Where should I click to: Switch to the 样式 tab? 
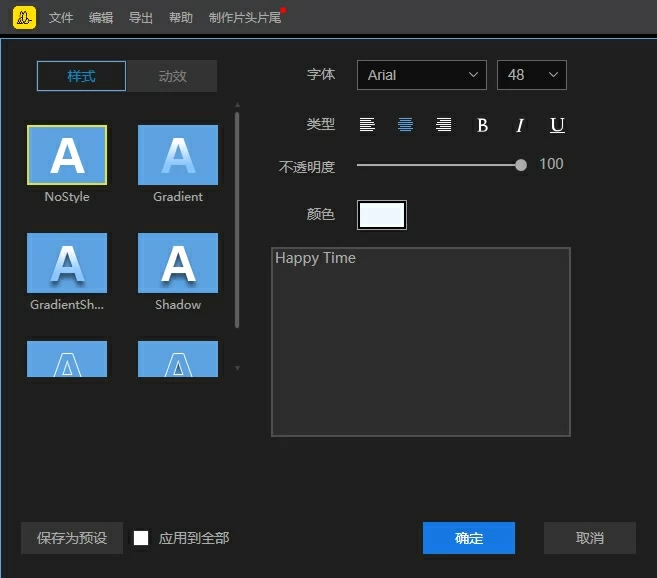tap(81, 76)
